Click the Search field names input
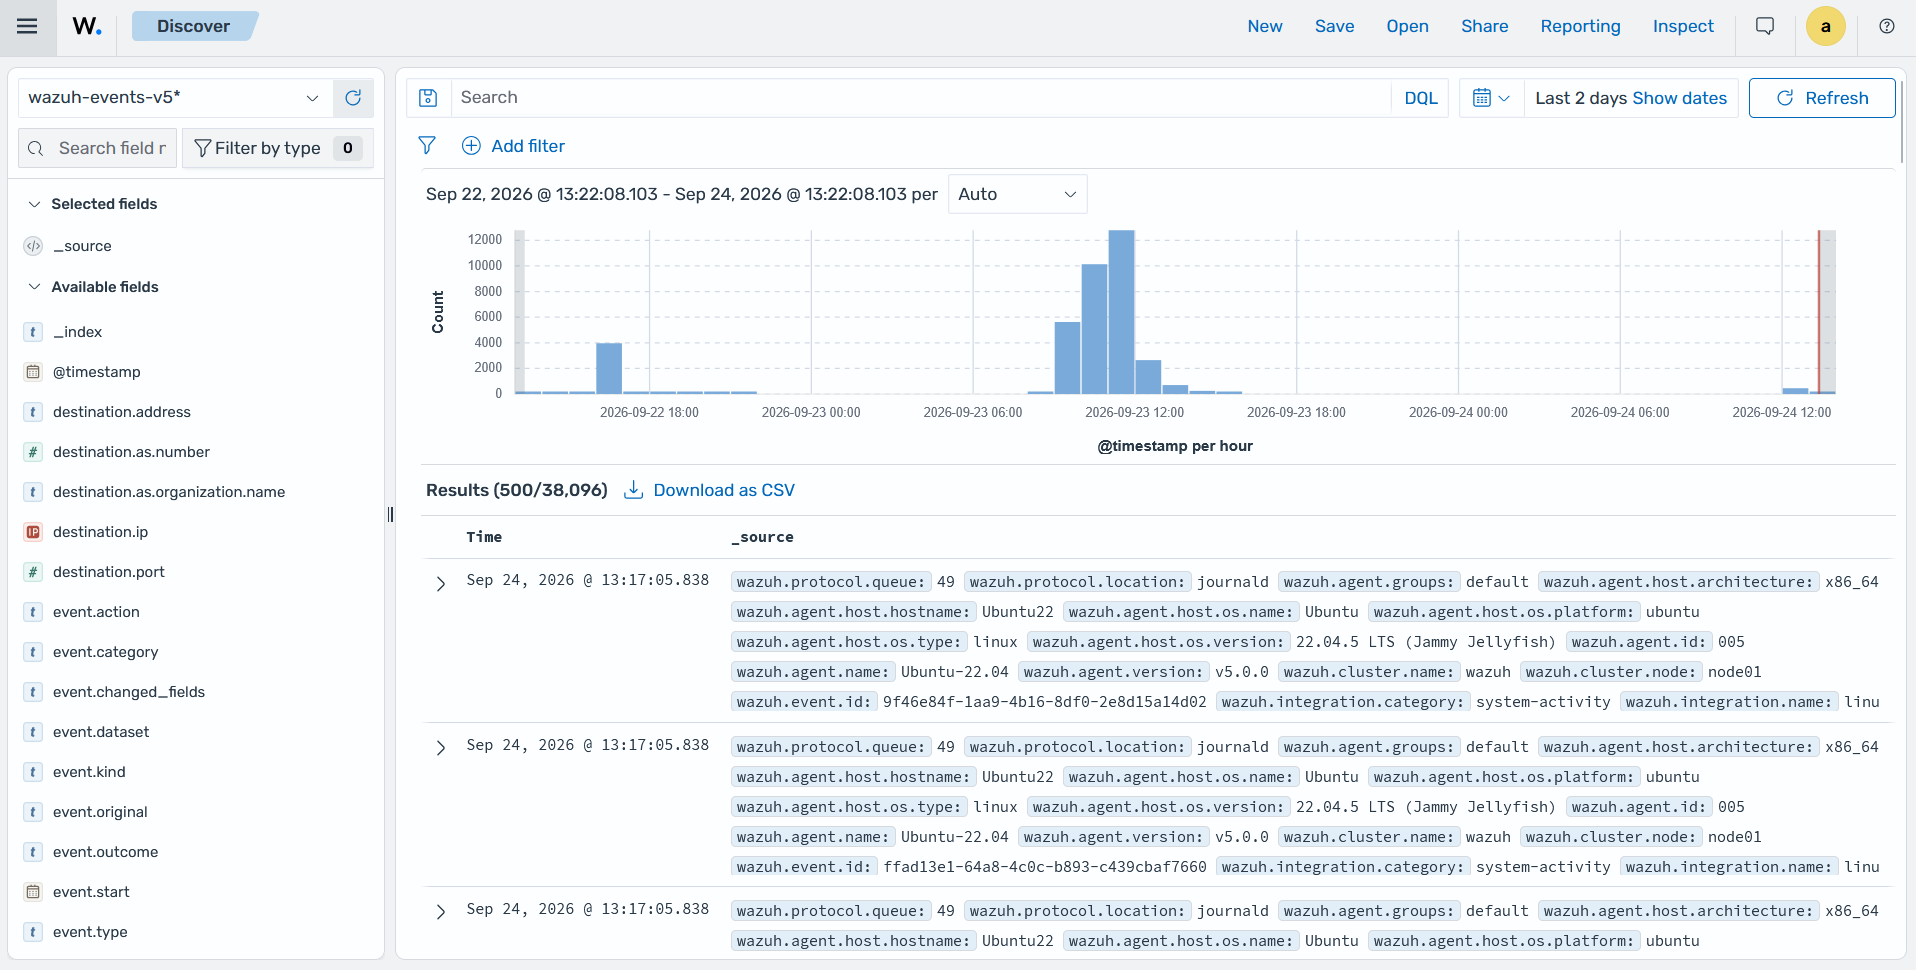Viewport: 1916px width, 970px height. coord(98,148)
